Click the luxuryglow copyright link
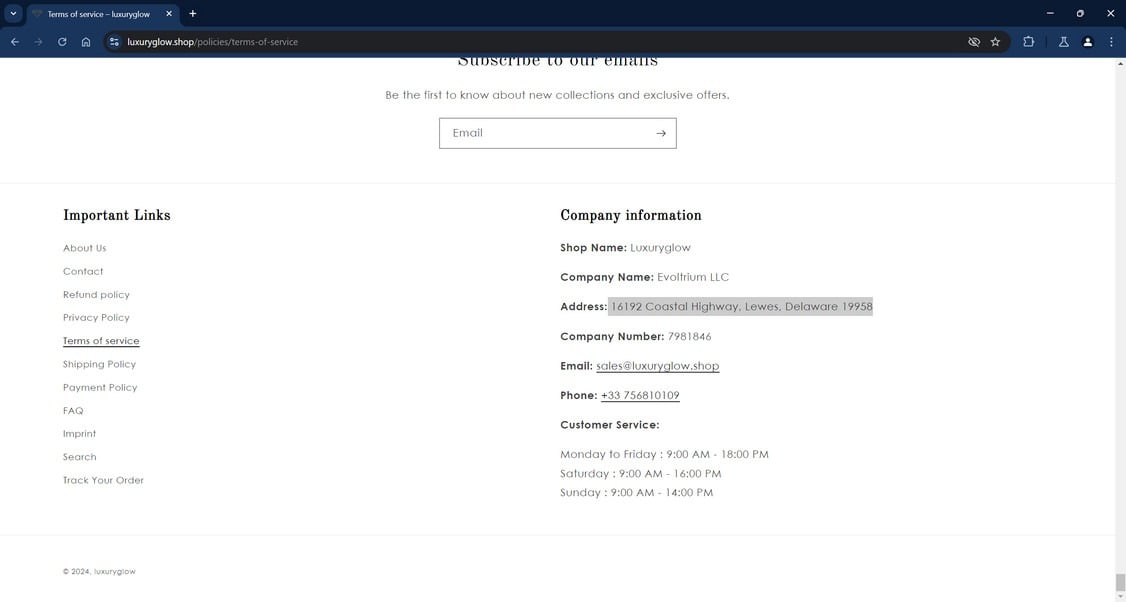1126x602 pixels. coord(115,572)
